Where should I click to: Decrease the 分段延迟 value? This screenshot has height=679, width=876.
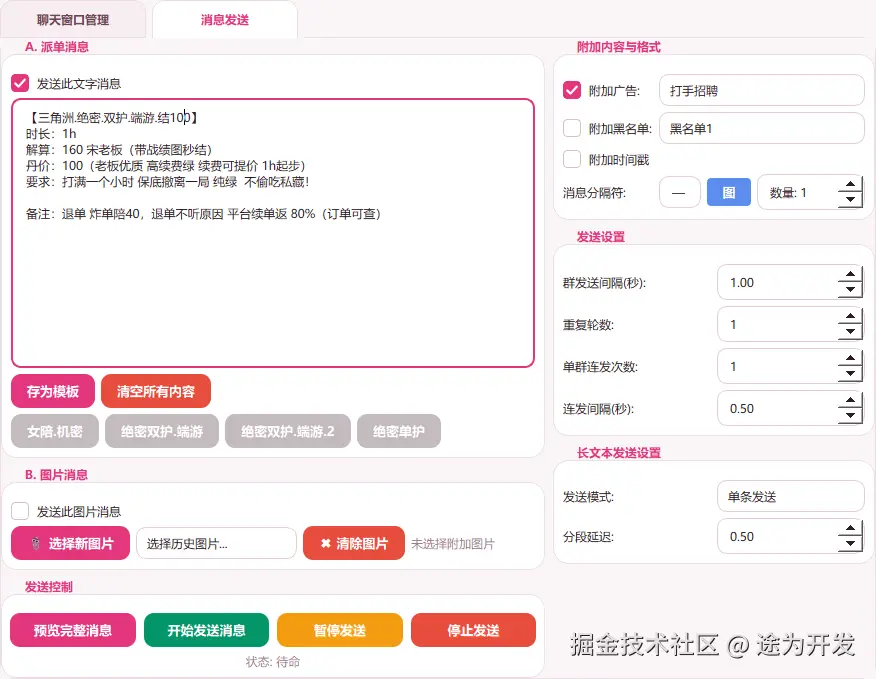(850, 544)
